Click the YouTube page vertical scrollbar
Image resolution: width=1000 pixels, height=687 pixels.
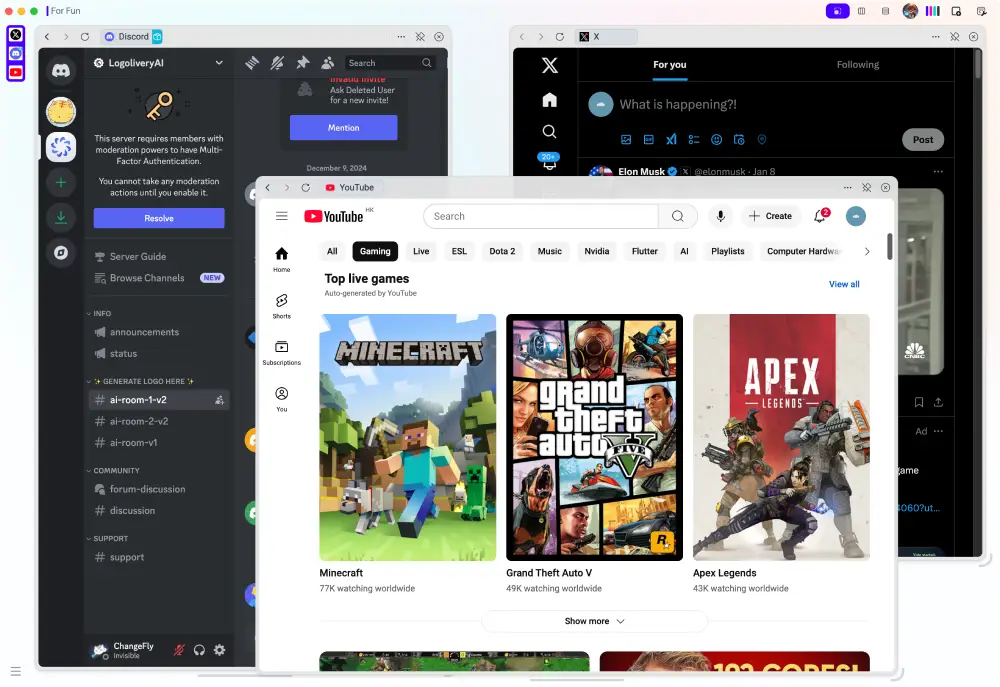click(890, 245)
